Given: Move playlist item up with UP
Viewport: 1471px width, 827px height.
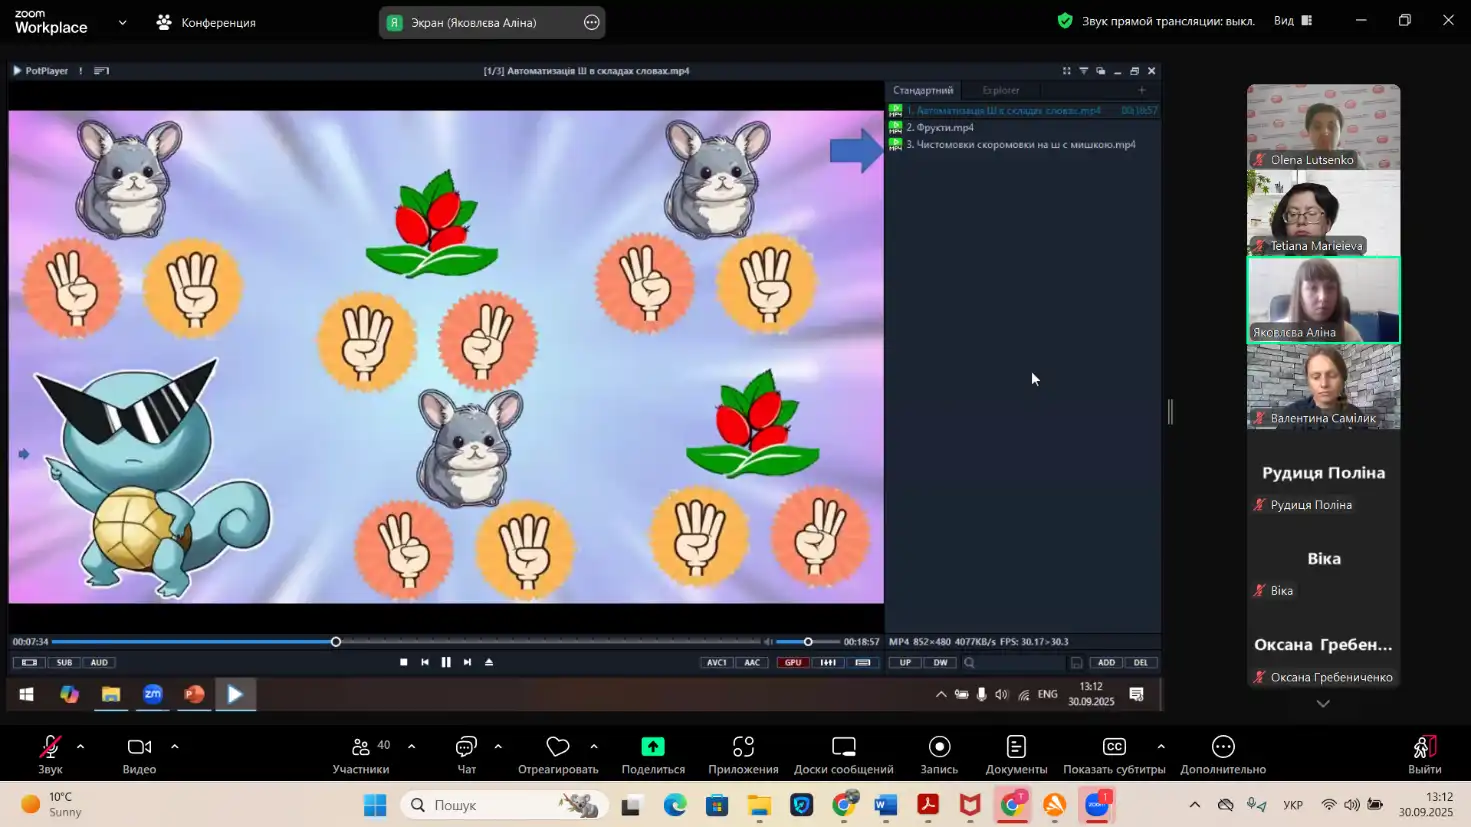Looking at the screenshot, I should click(x=905, y=662).
